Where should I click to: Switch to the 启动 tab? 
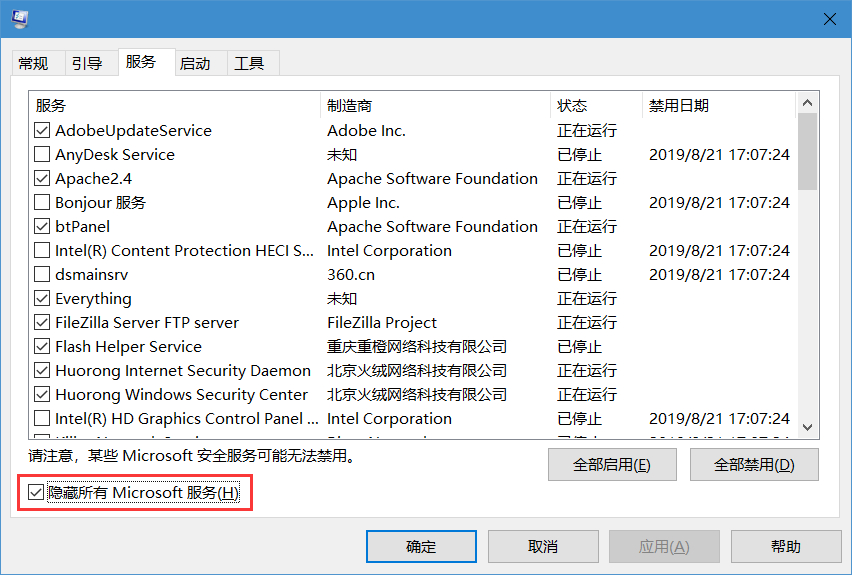pyautogui.click(x=195, y=63)
